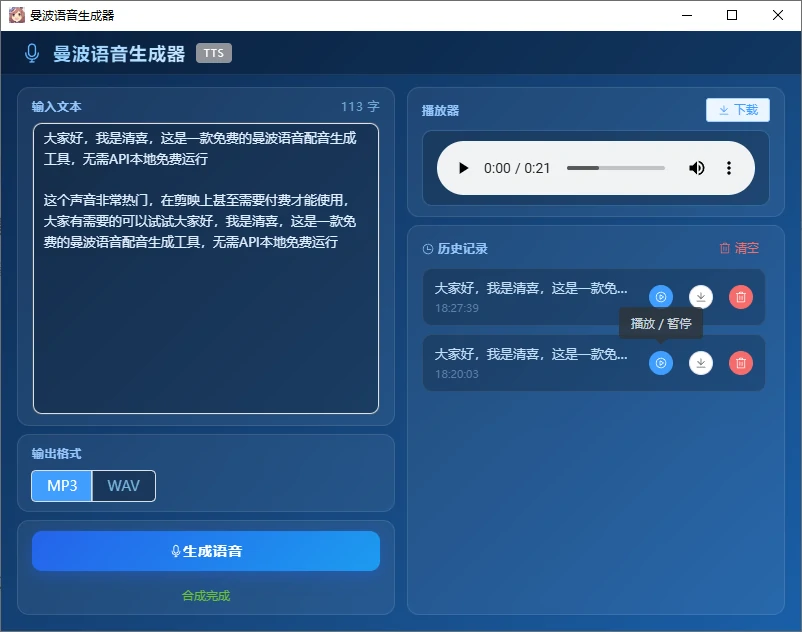Click the 生成语音 button
Viewport: 802px width, 632px height.
click(206, 551)
